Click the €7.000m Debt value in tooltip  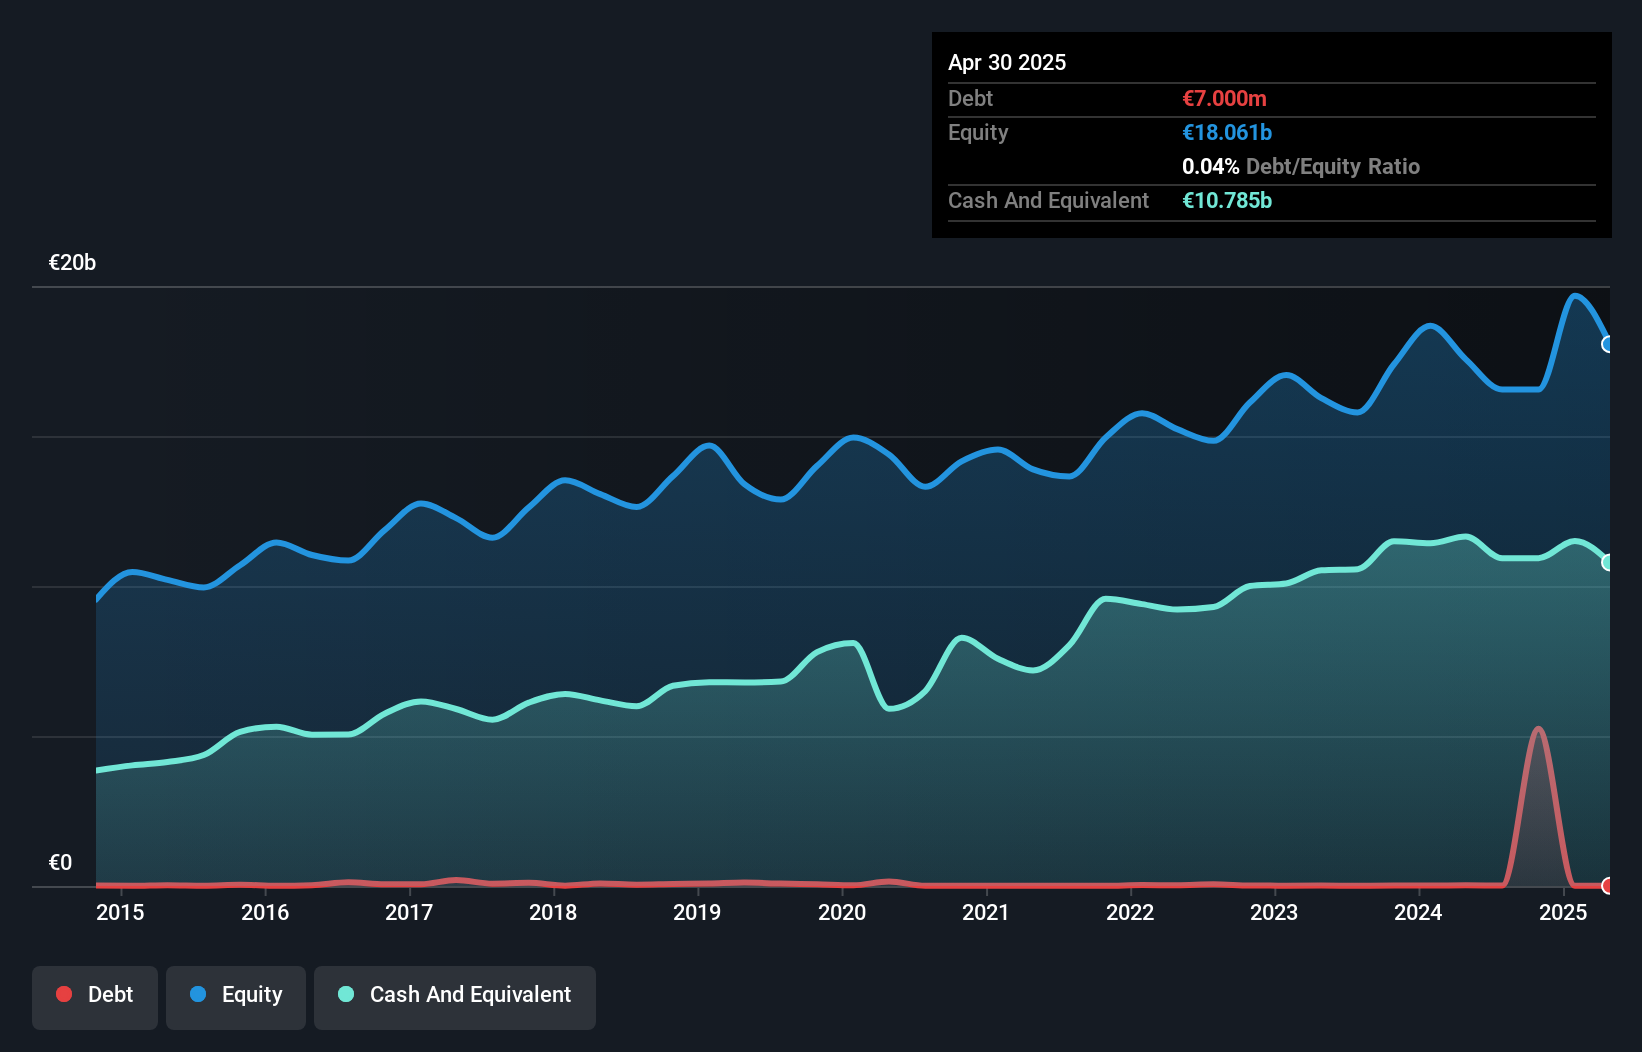[1224, 98]
